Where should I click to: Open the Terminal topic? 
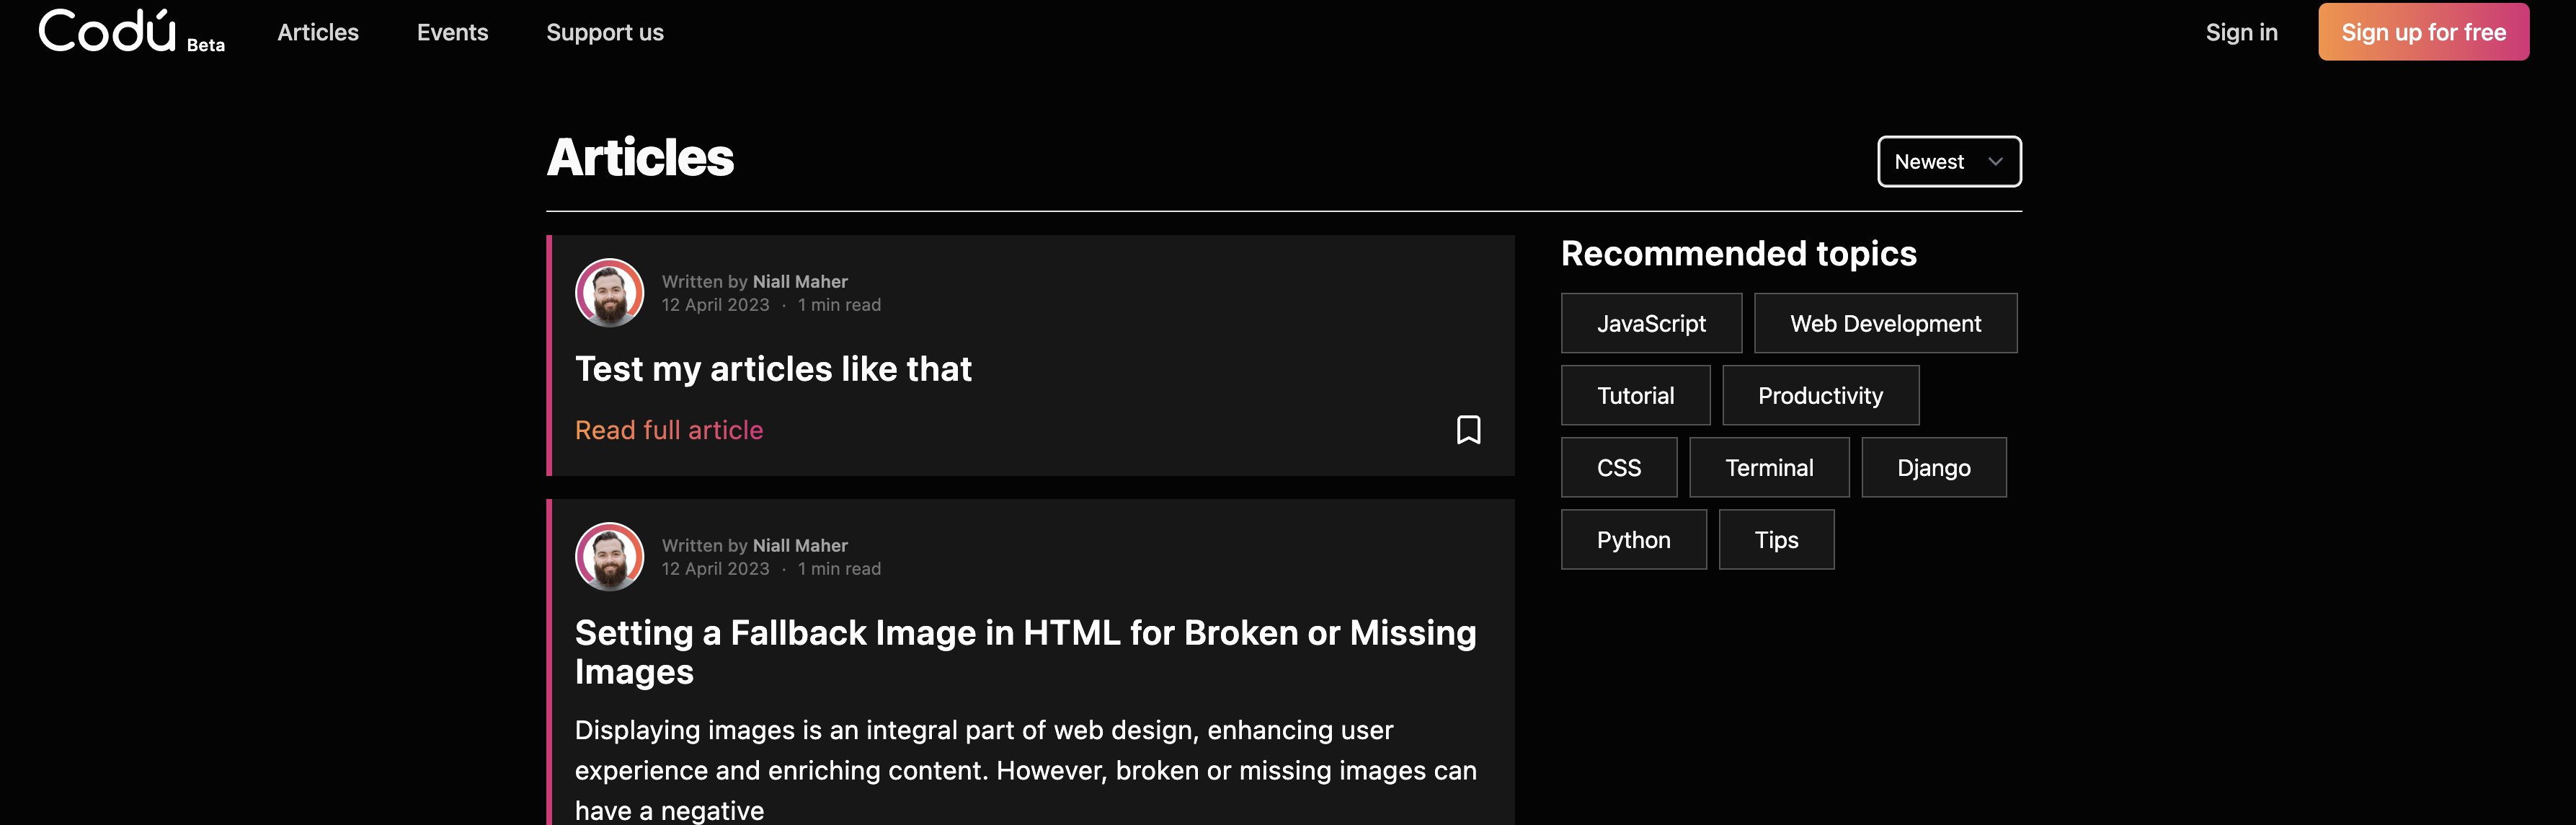point(1768,468)
